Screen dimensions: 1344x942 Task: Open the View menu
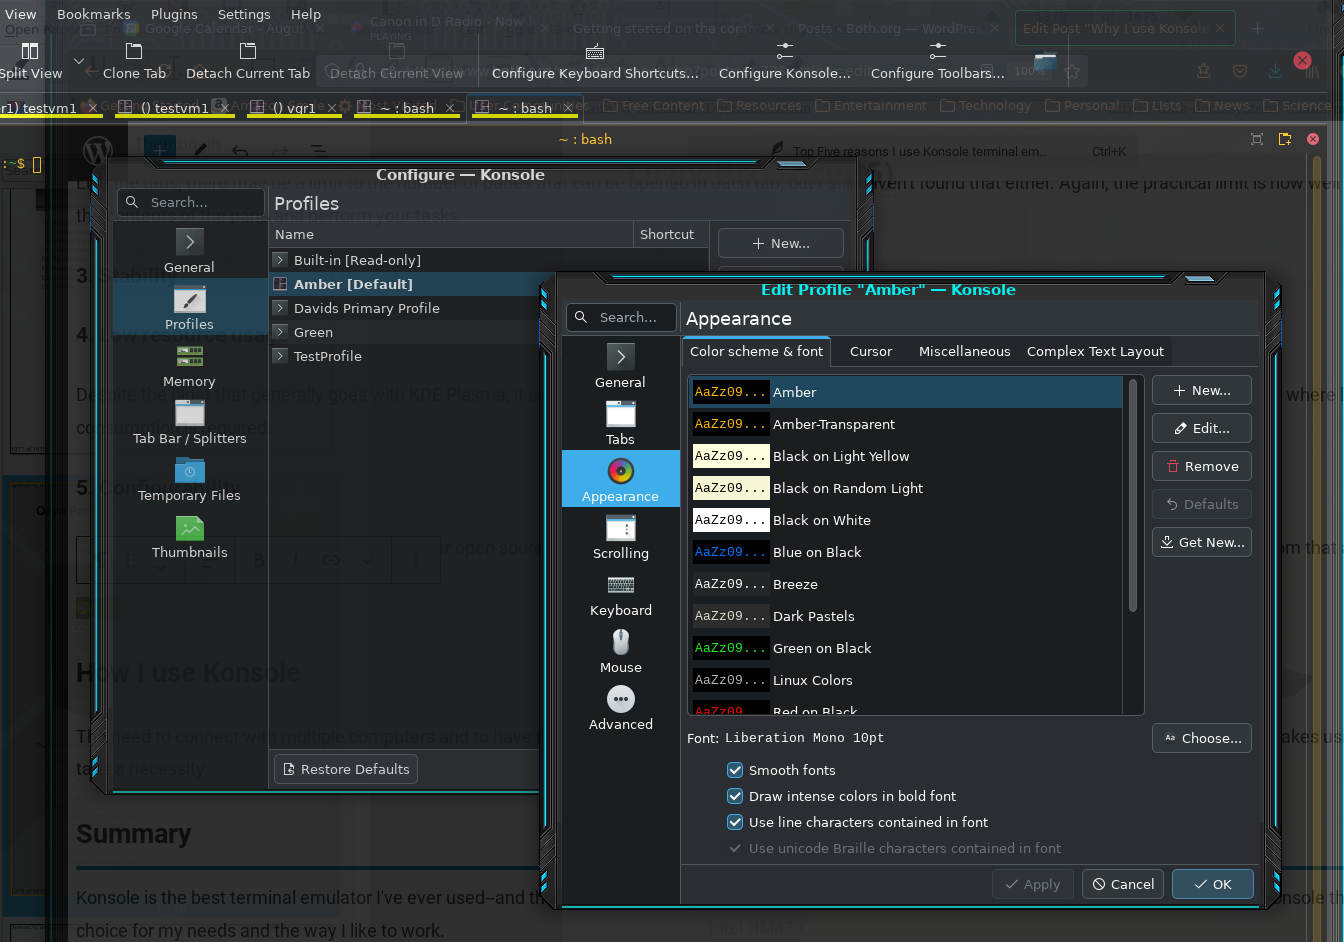tap(20, 14)
